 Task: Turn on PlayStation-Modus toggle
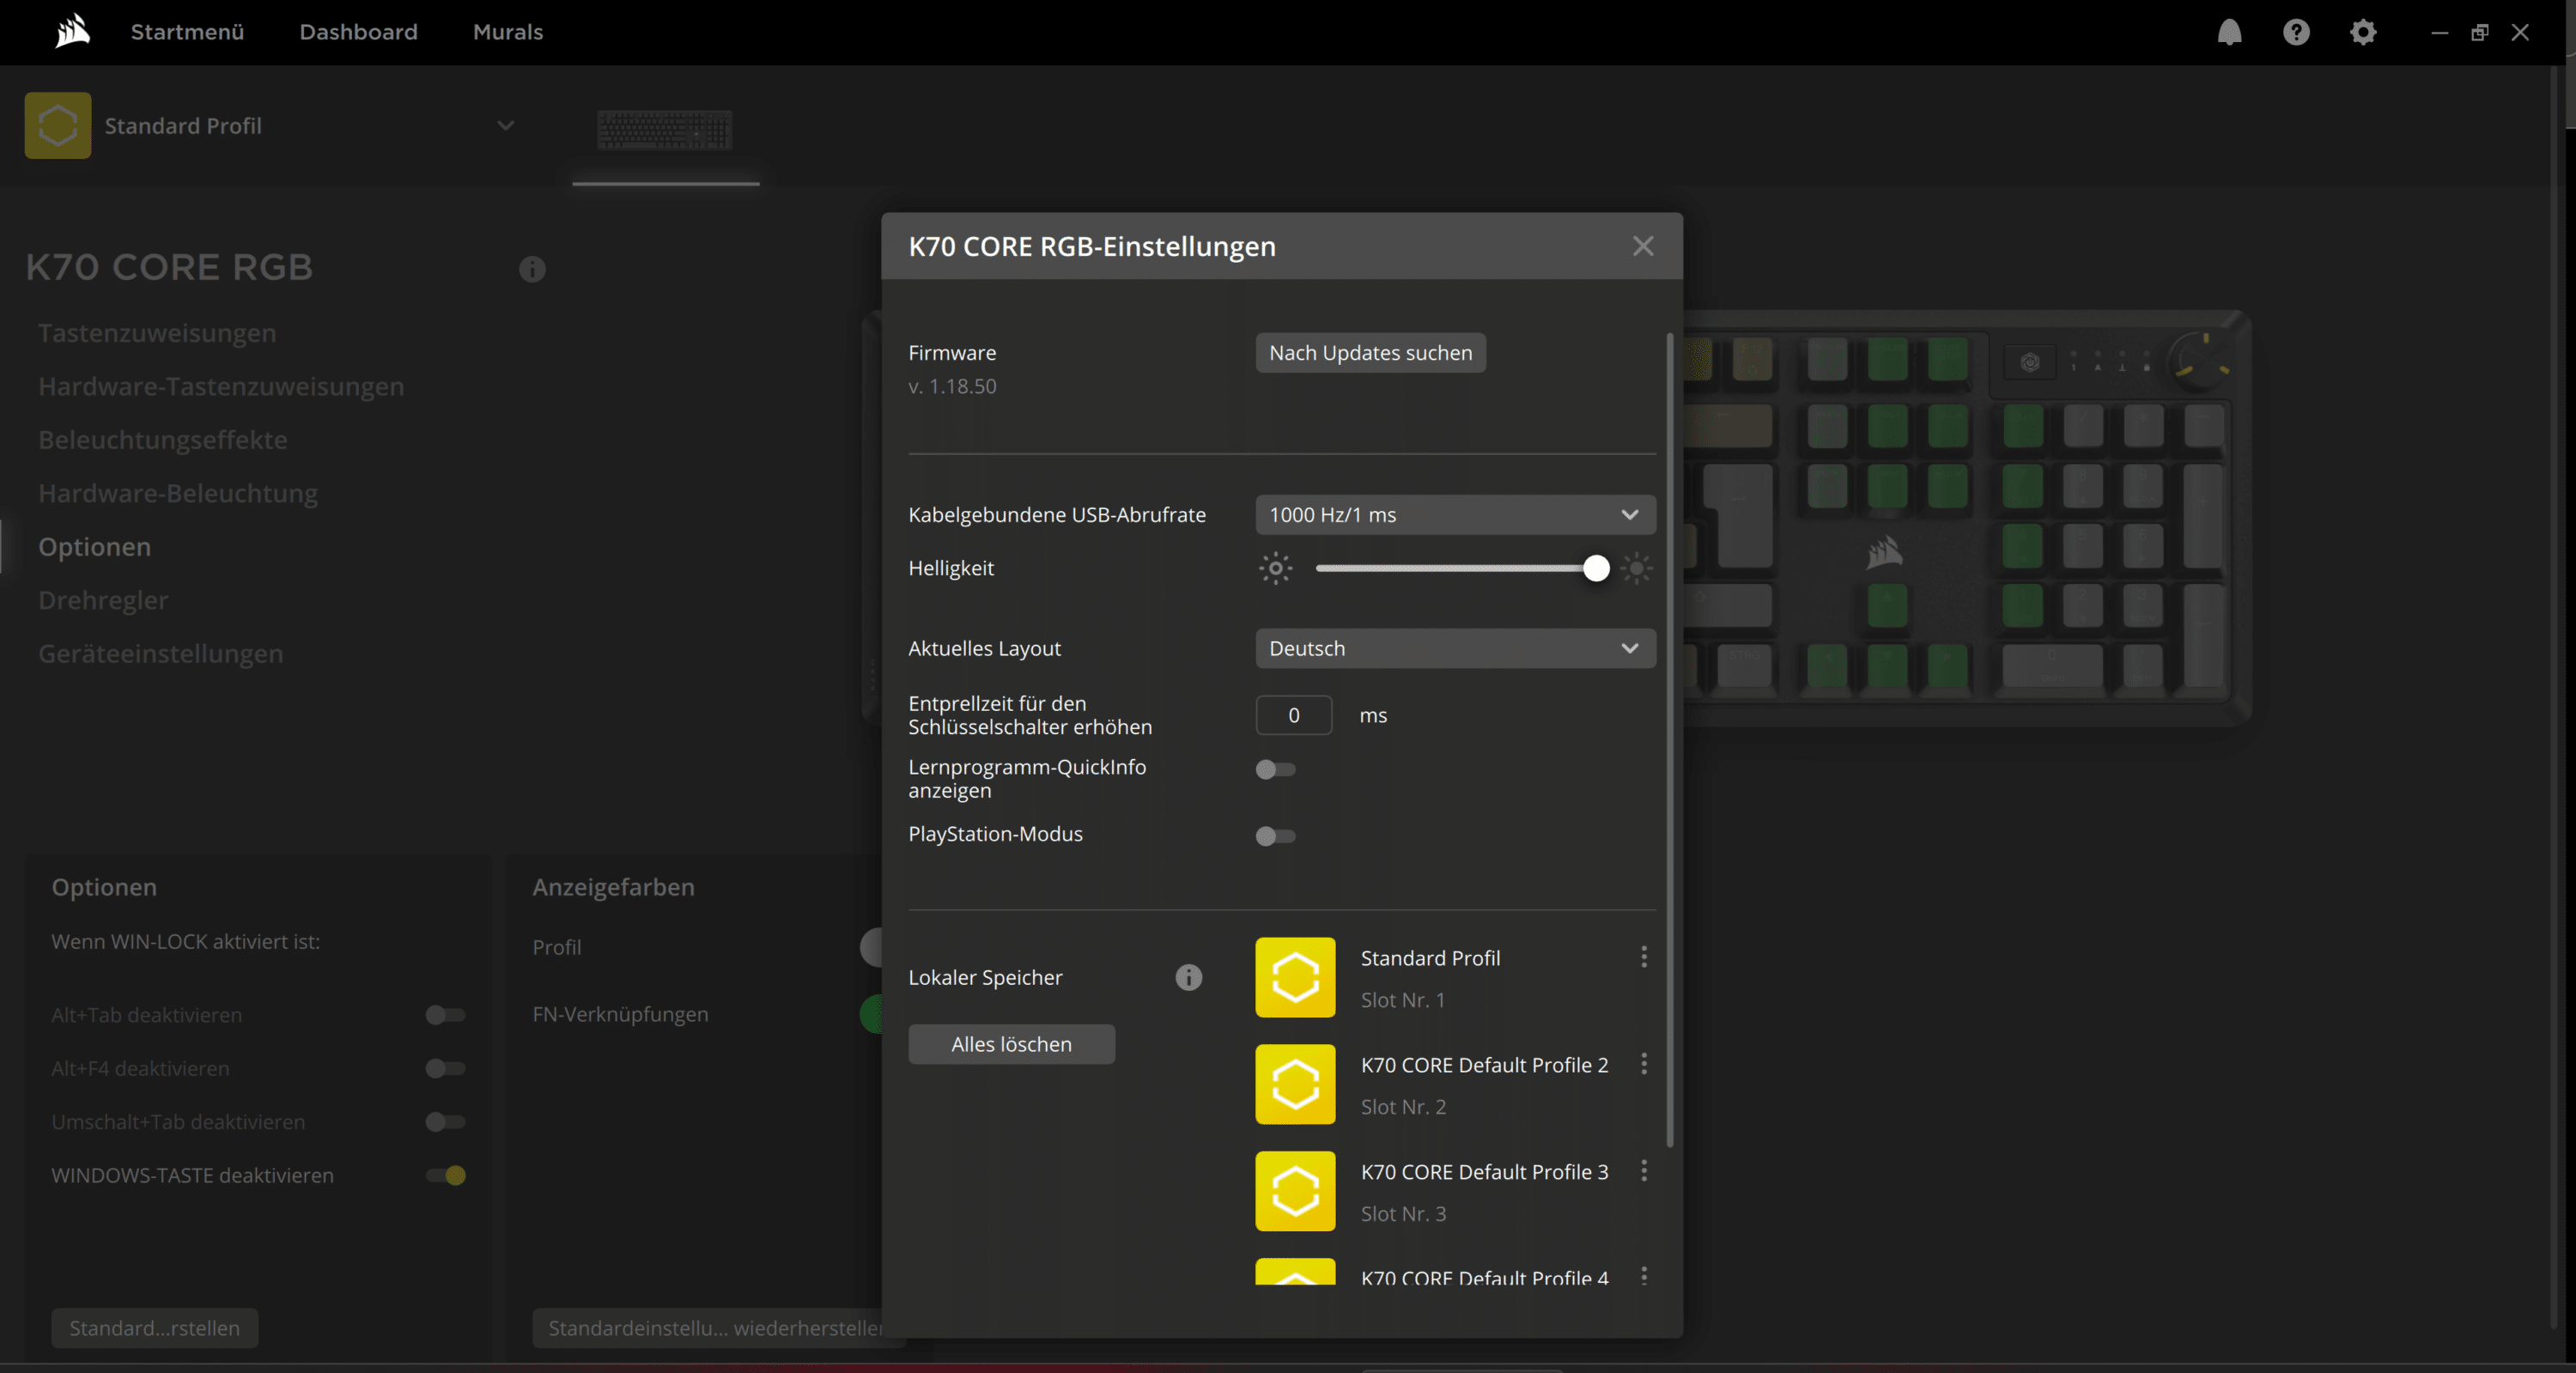click(1275, 836)
